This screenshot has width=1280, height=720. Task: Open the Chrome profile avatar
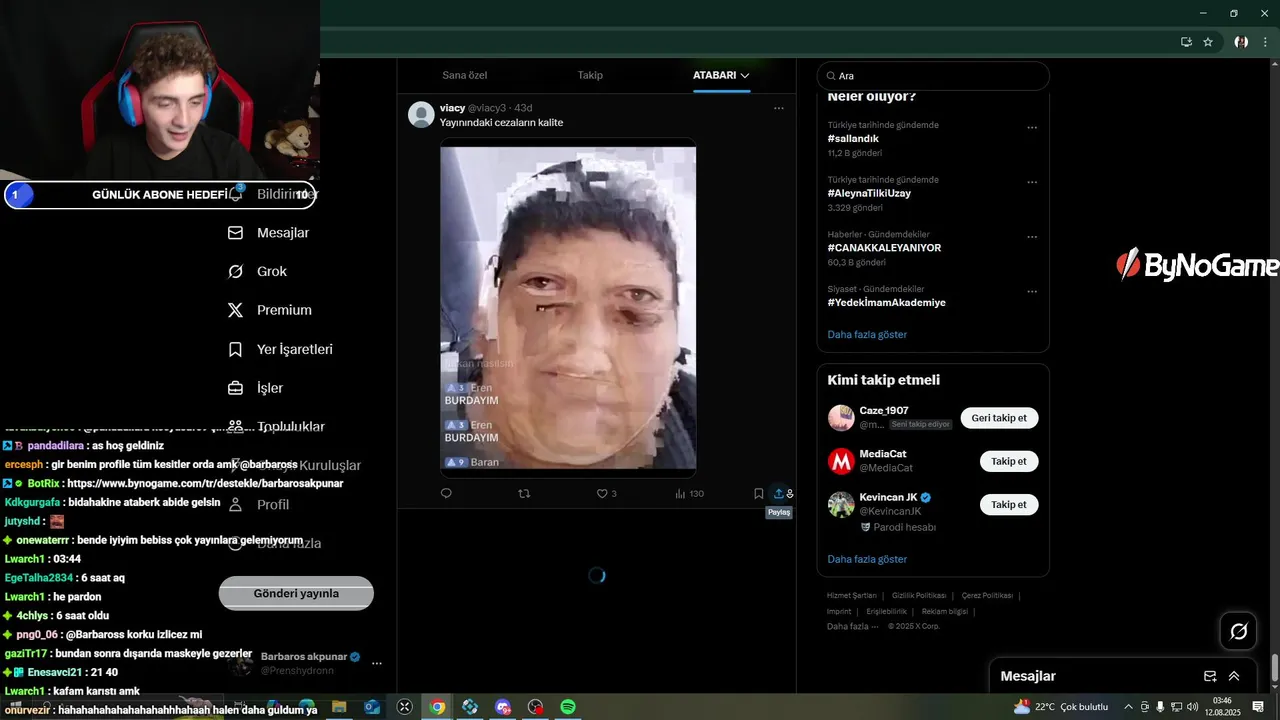point(1241,42)
